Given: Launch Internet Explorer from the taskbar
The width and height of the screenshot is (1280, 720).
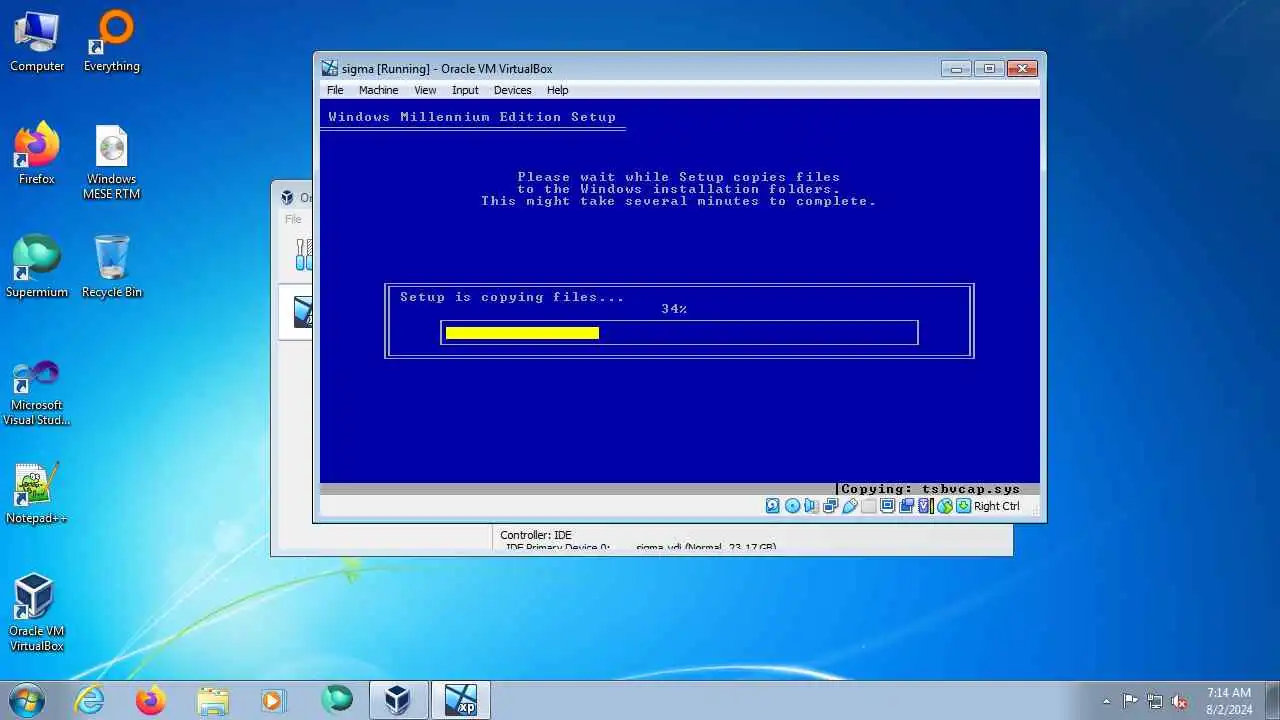Looking at the screenshot, I should point(90,700).
